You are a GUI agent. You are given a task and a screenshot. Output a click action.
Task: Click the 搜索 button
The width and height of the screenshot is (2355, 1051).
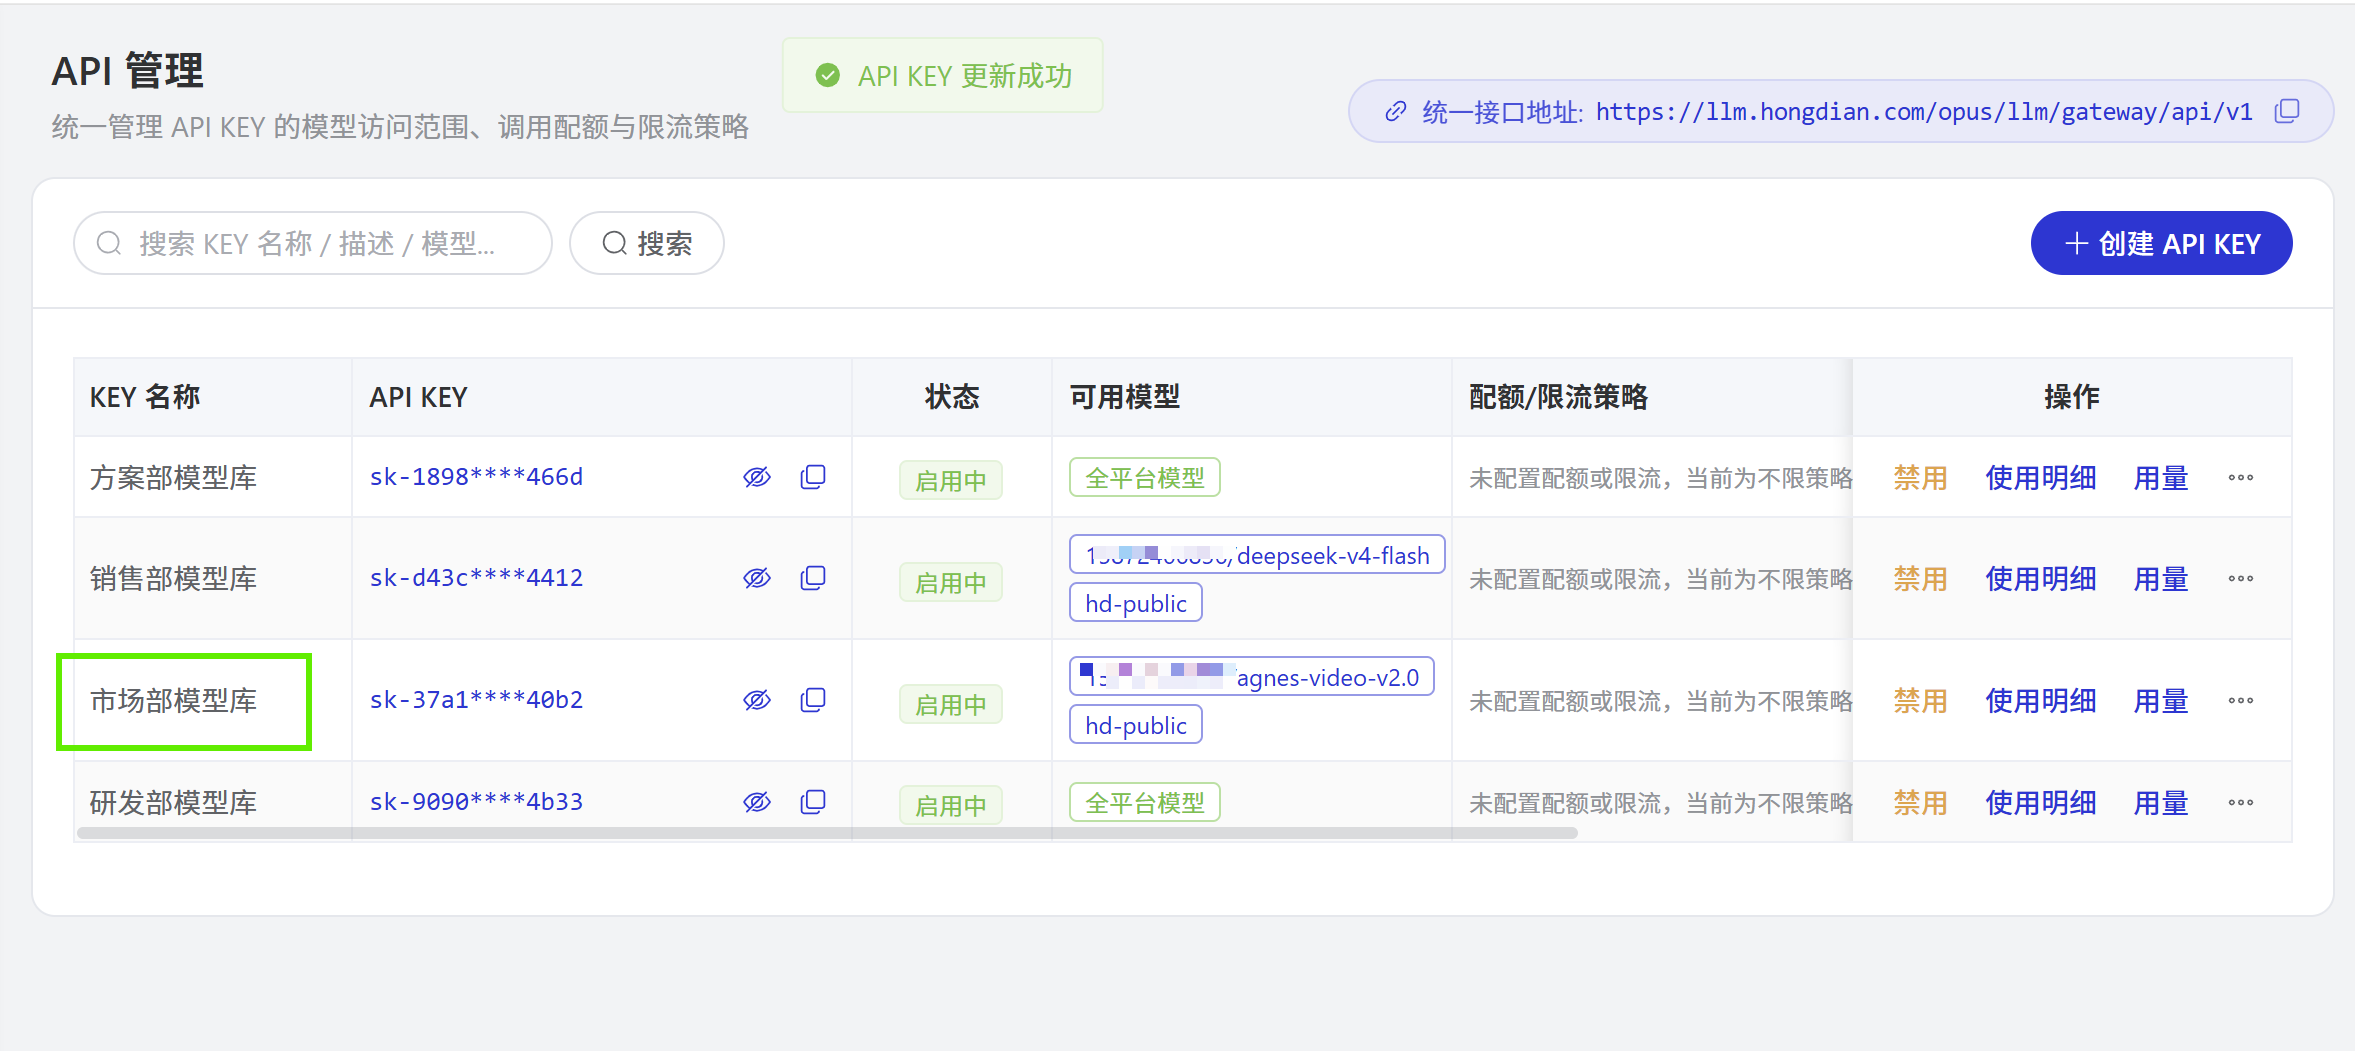coord(647,243)
